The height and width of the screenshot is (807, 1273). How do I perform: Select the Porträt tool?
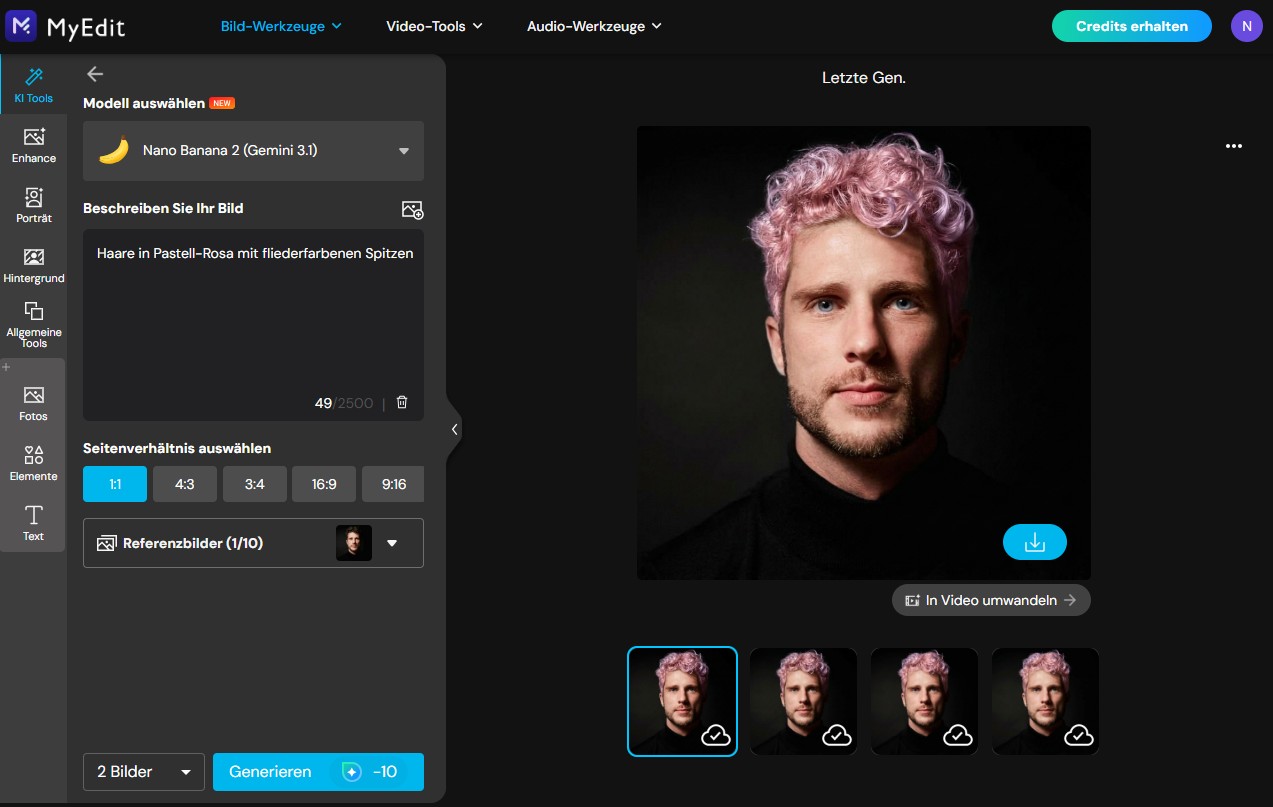pos(33,205)
